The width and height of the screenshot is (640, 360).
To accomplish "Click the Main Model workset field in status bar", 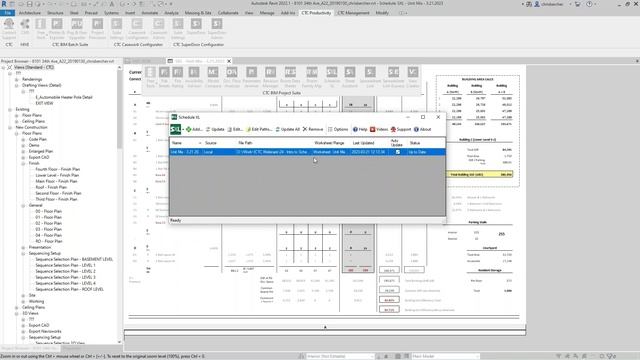I will tap(445, 356).
